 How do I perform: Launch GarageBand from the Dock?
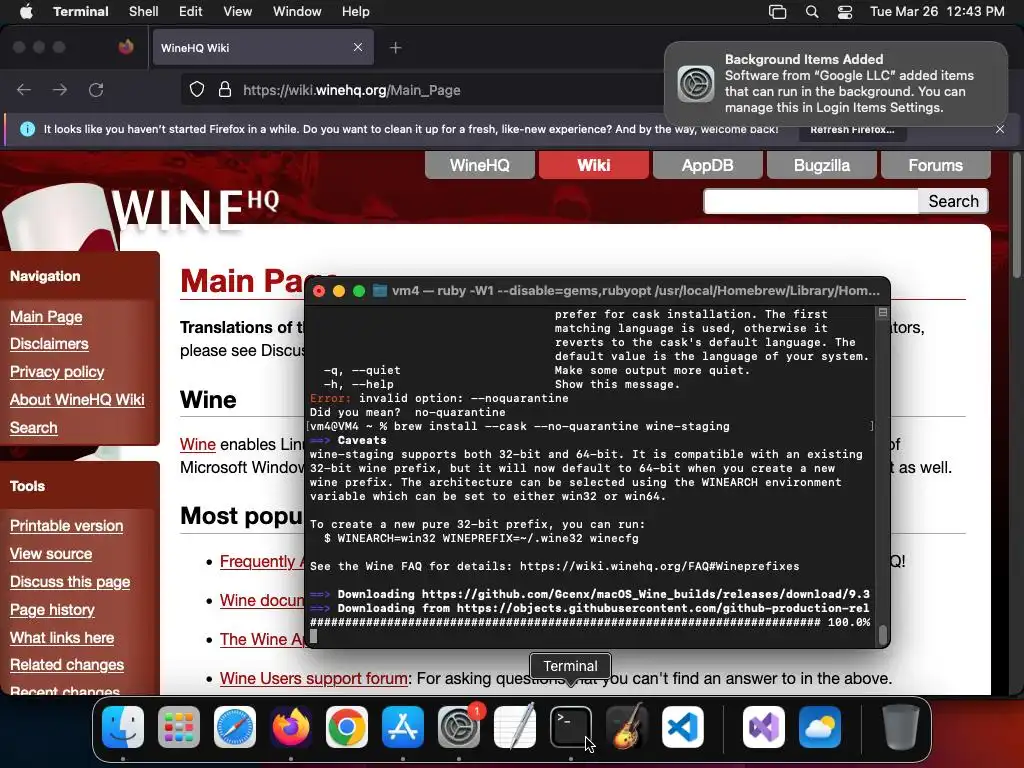tap(627, 727)
